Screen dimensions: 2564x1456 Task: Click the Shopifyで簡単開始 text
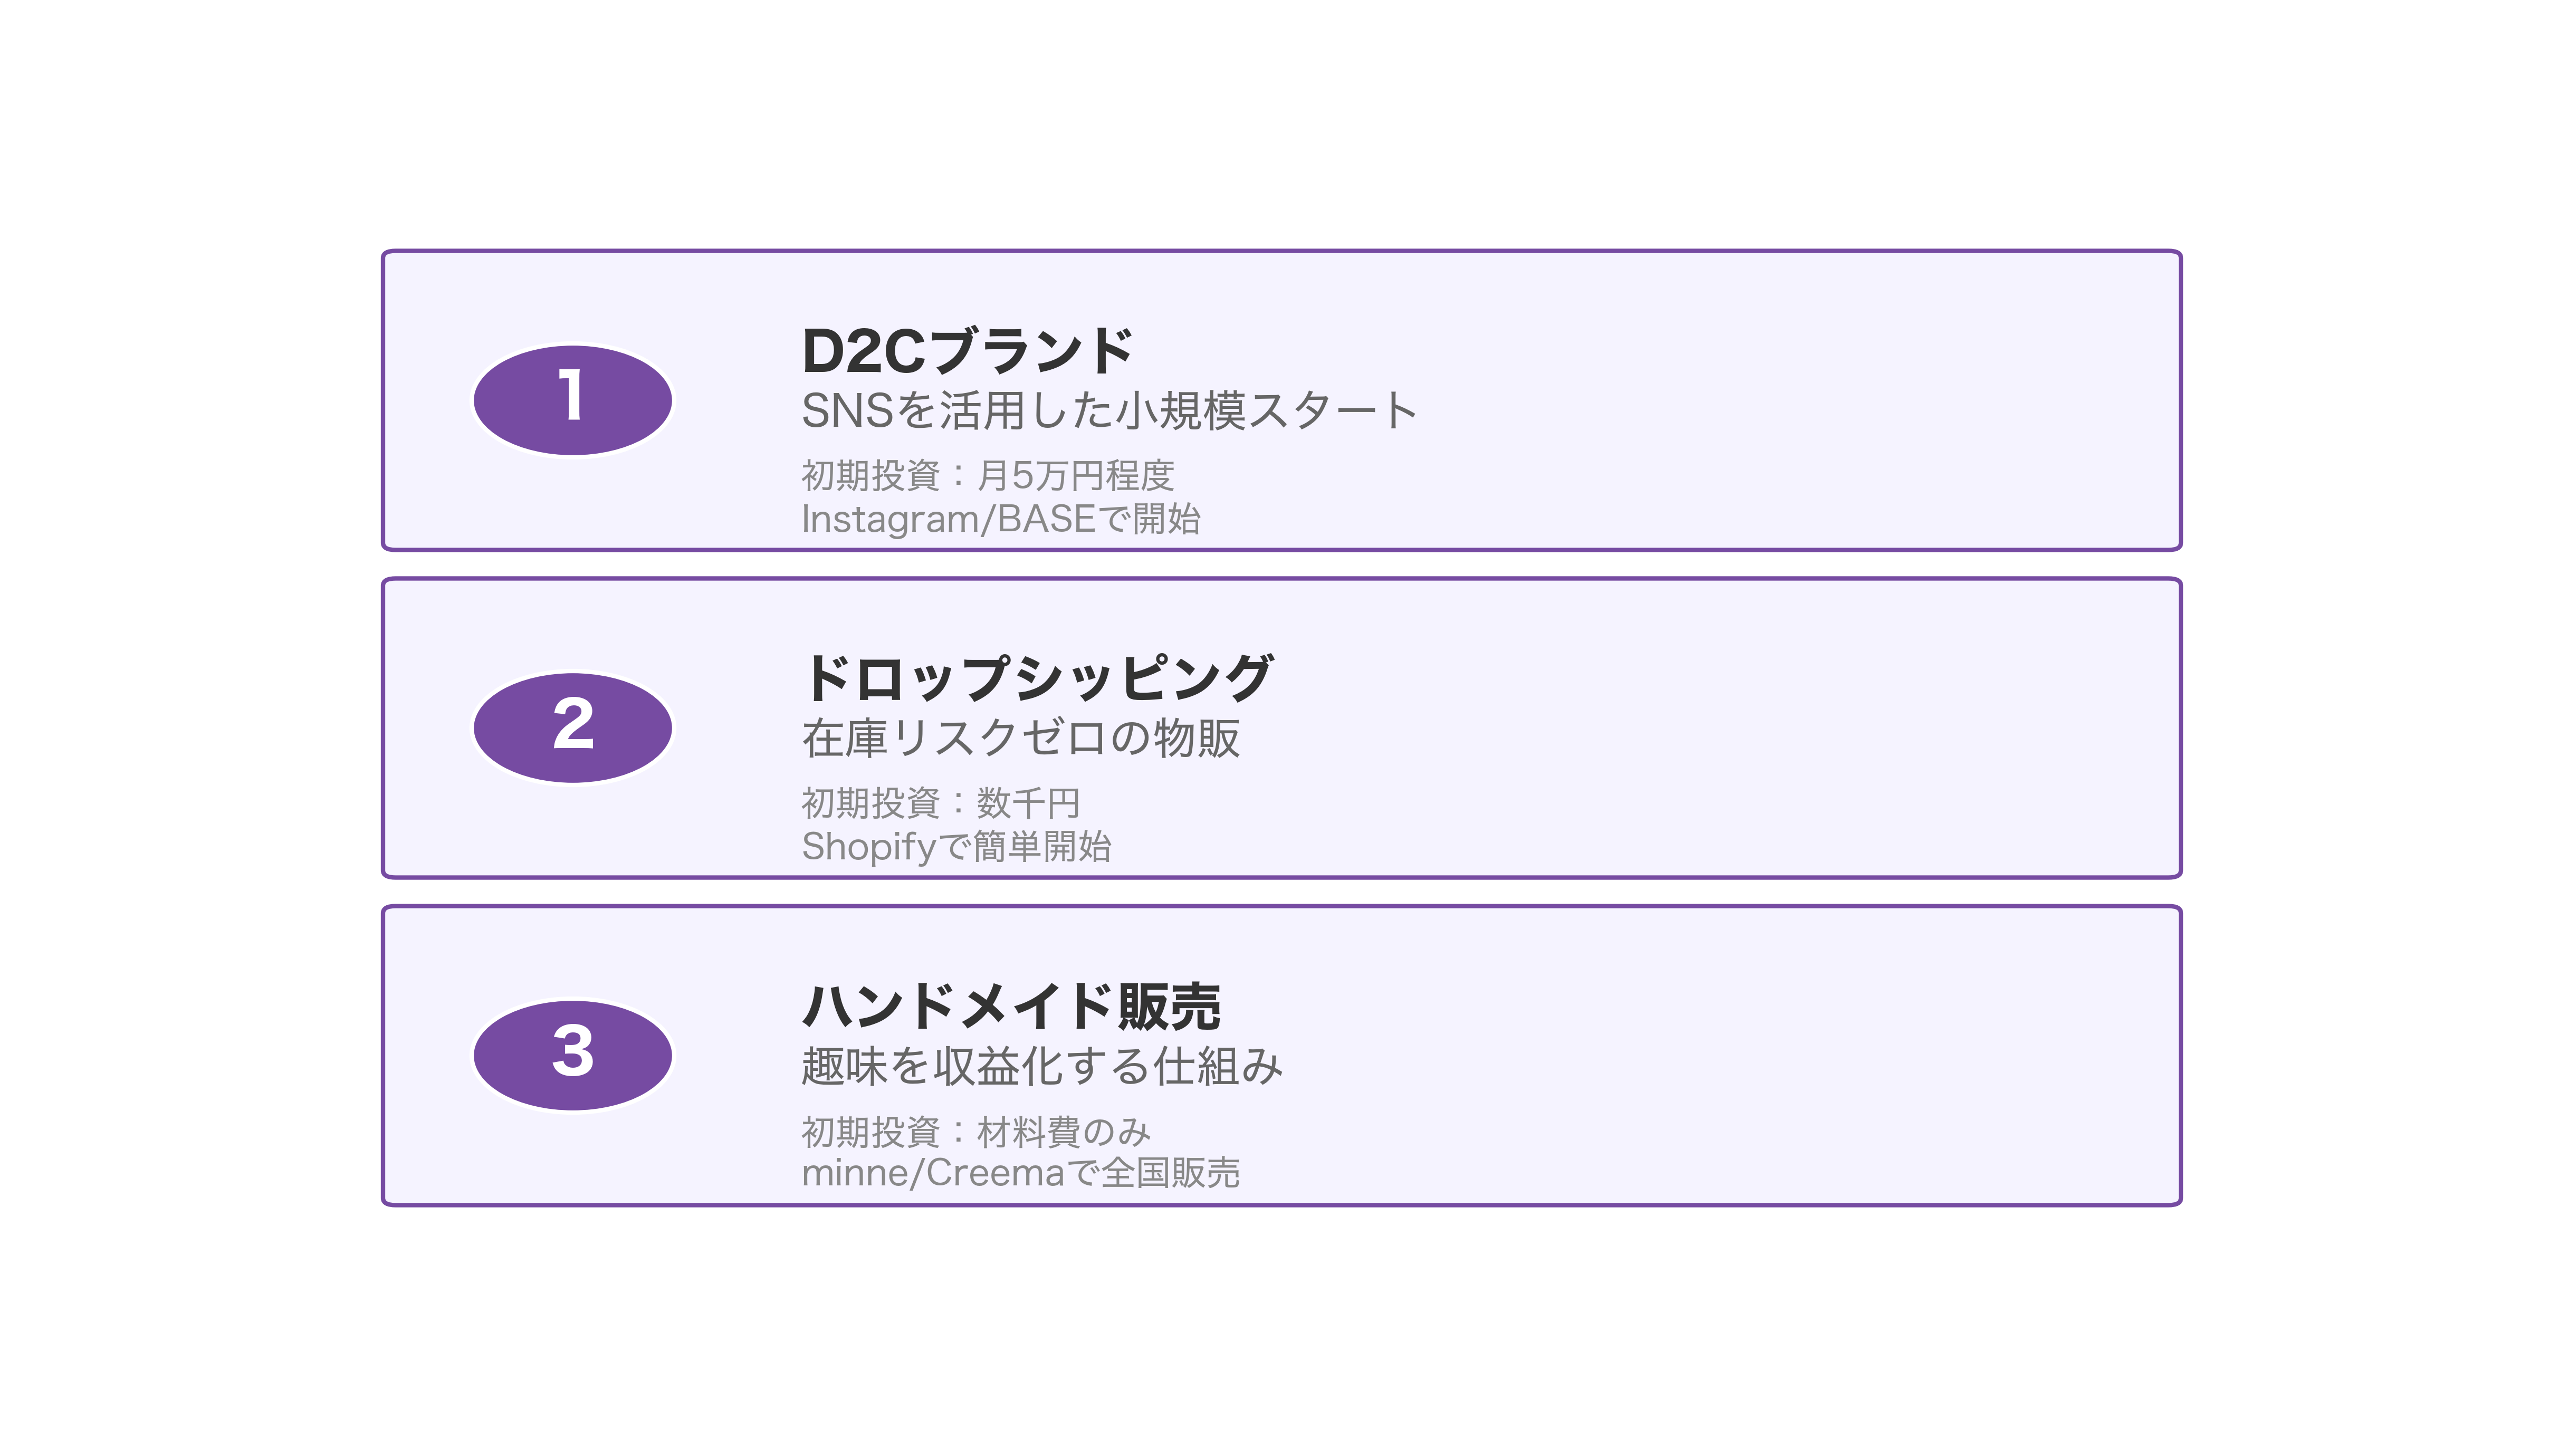tap(956, 847)
